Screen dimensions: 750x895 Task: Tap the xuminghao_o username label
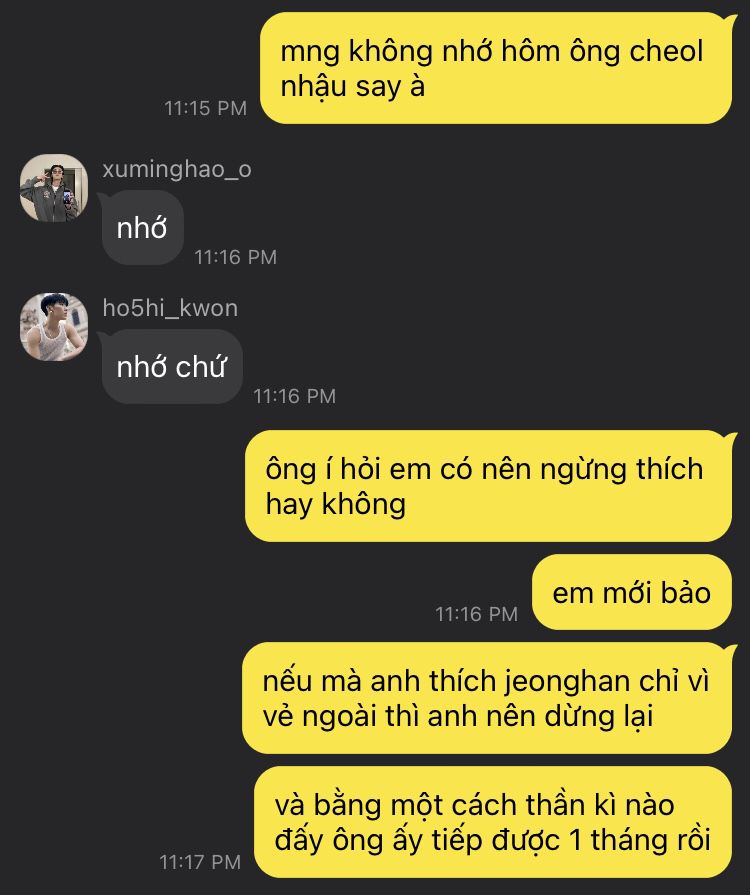tap(177, 170)
